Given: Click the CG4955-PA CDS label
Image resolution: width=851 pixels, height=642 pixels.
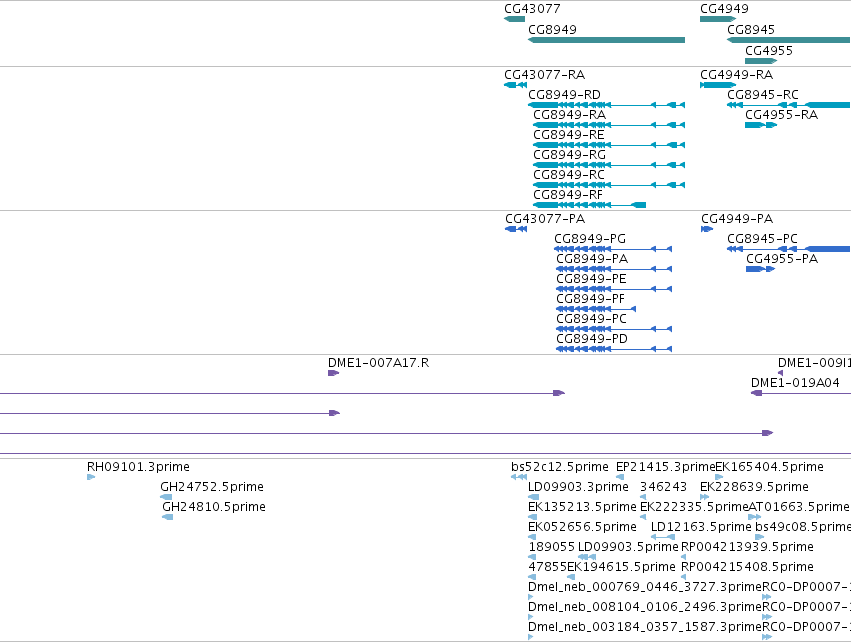Looking at the screenshot, I should coord(782,259).
